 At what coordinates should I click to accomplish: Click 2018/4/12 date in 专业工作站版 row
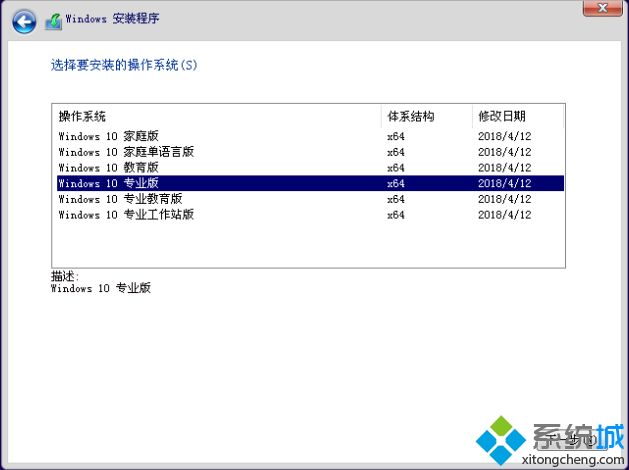tap(504, 215)
